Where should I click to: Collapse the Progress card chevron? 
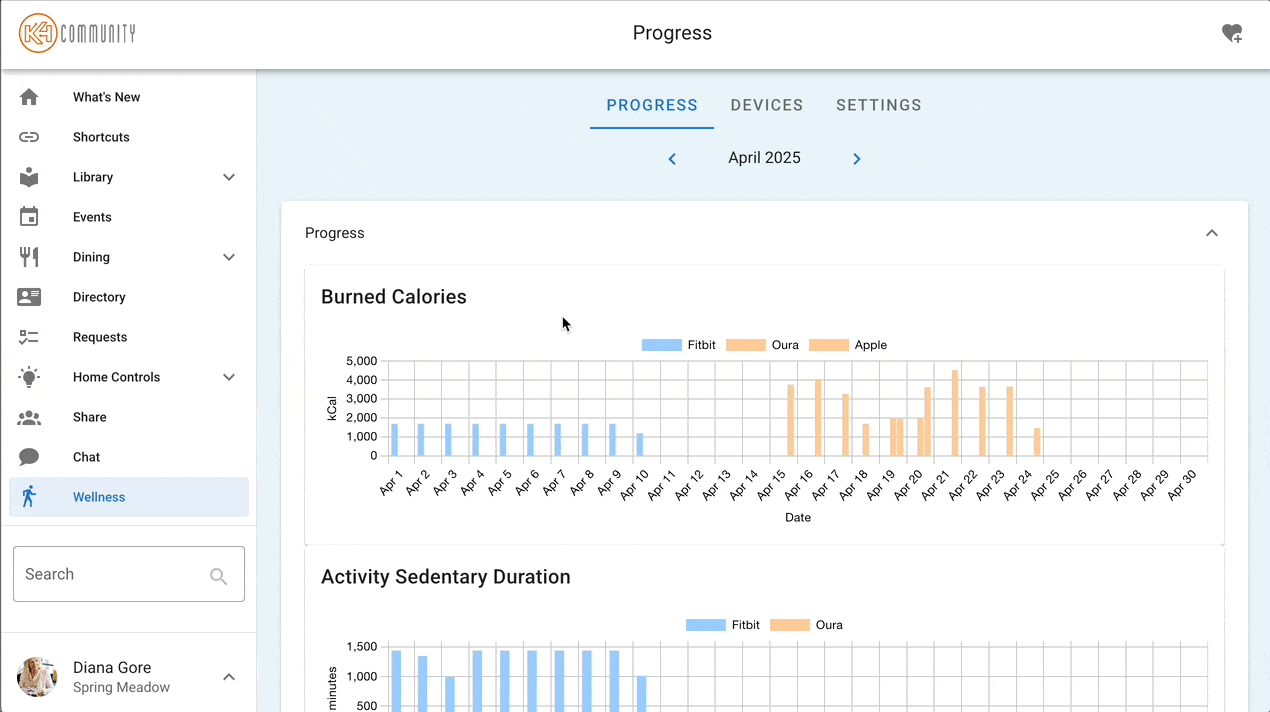coord(1212,233)
